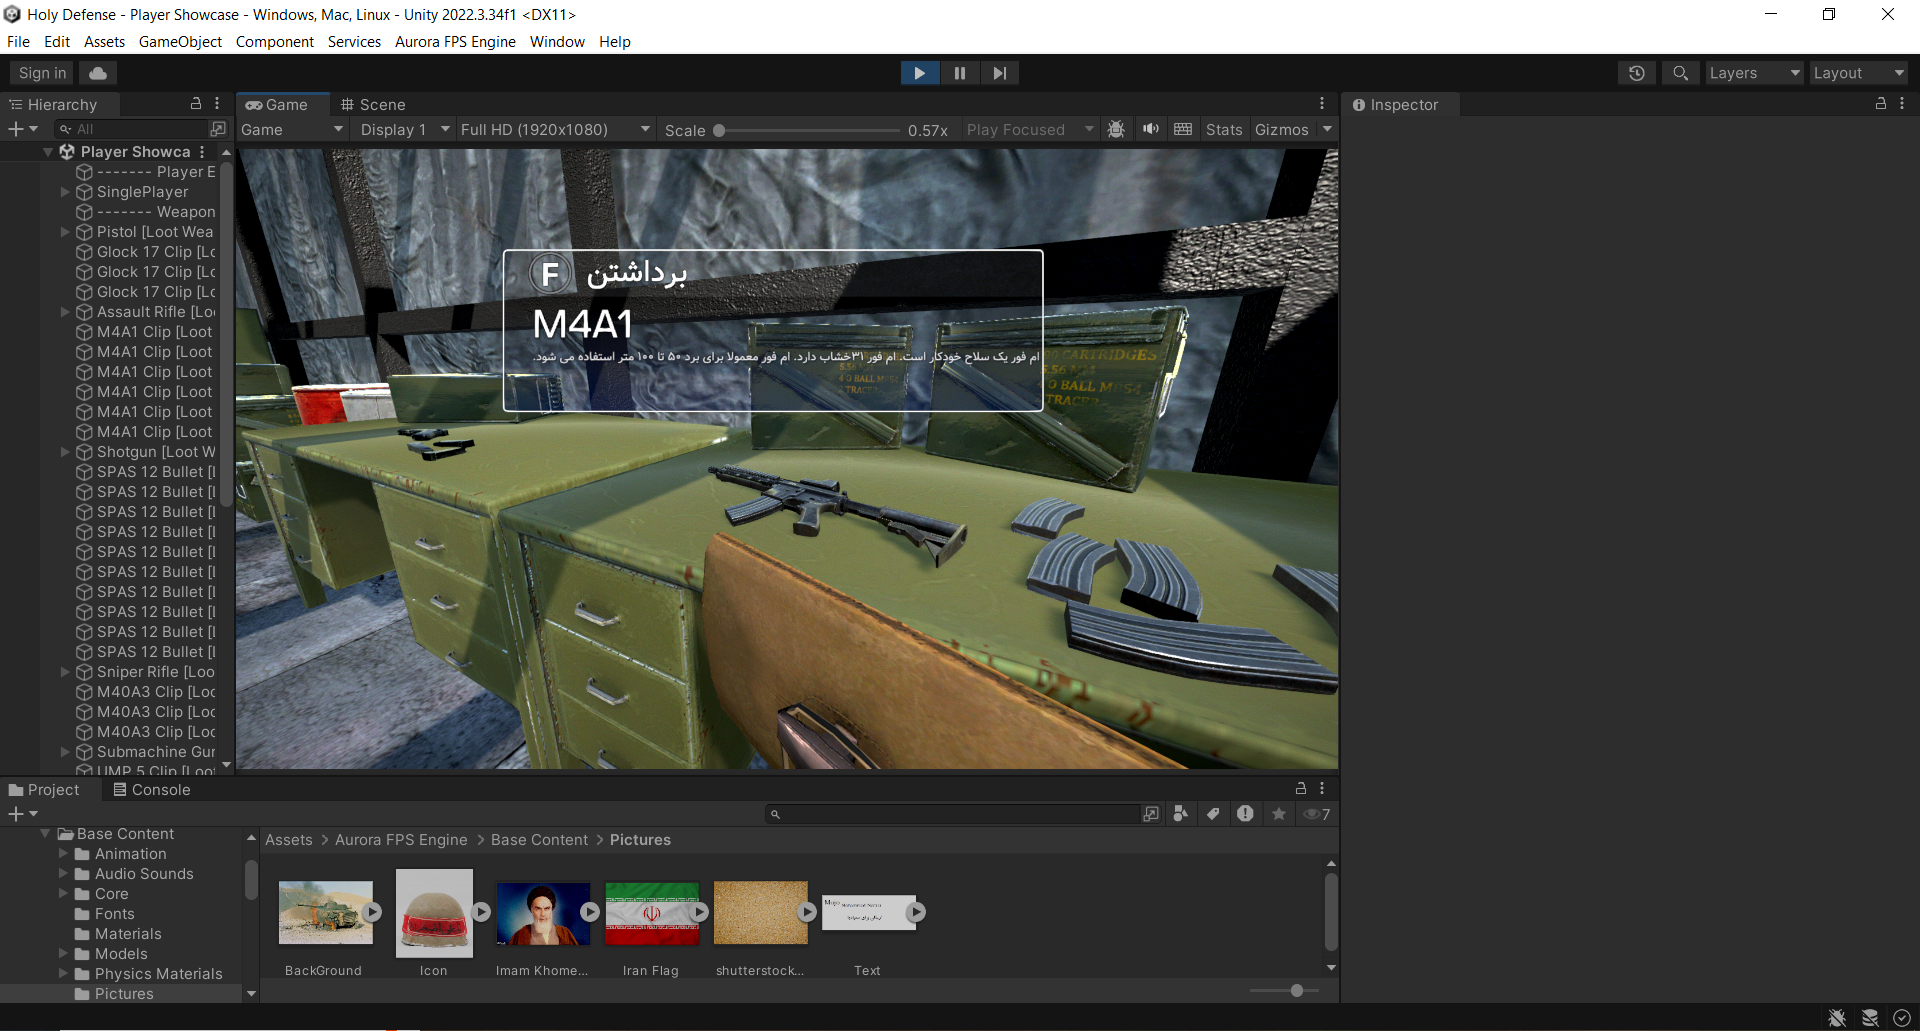Switch to the Scene tab
The height and width of the screenshot is (1031, 1920).
[373, 105]
